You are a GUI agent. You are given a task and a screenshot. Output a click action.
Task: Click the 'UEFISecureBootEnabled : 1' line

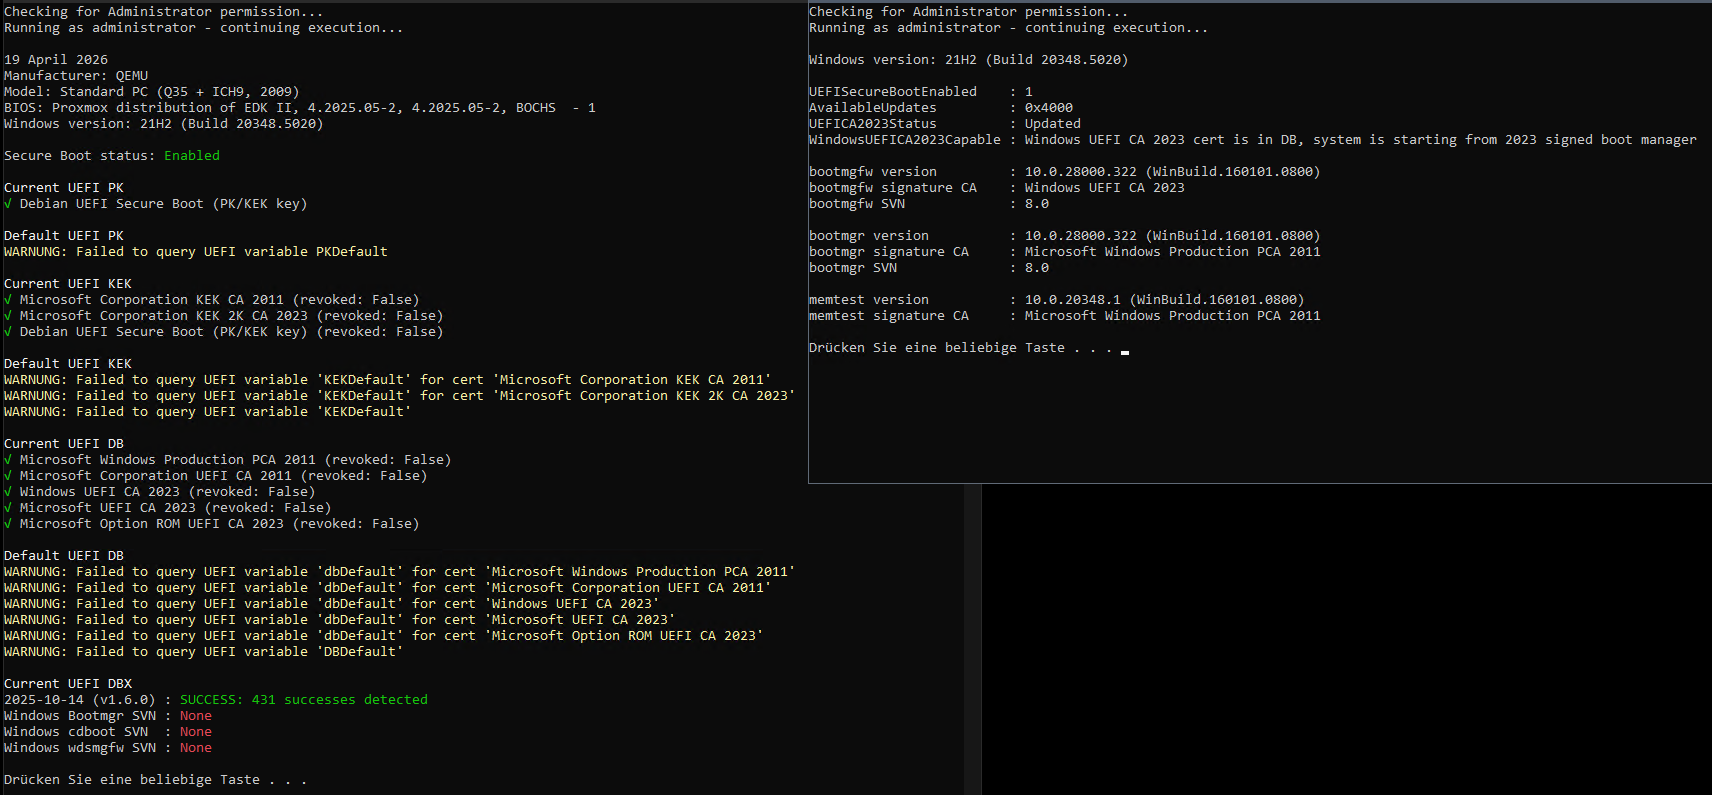tap(921, 92)
